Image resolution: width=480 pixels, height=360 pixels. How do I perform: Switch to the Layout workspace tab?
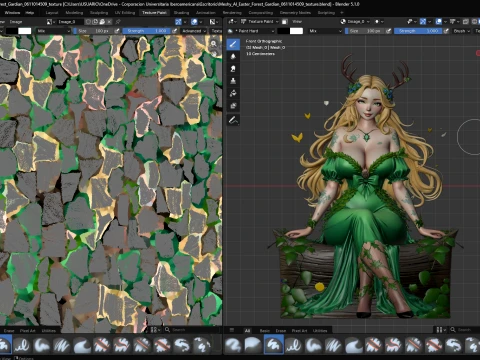(x=52, y=13)
